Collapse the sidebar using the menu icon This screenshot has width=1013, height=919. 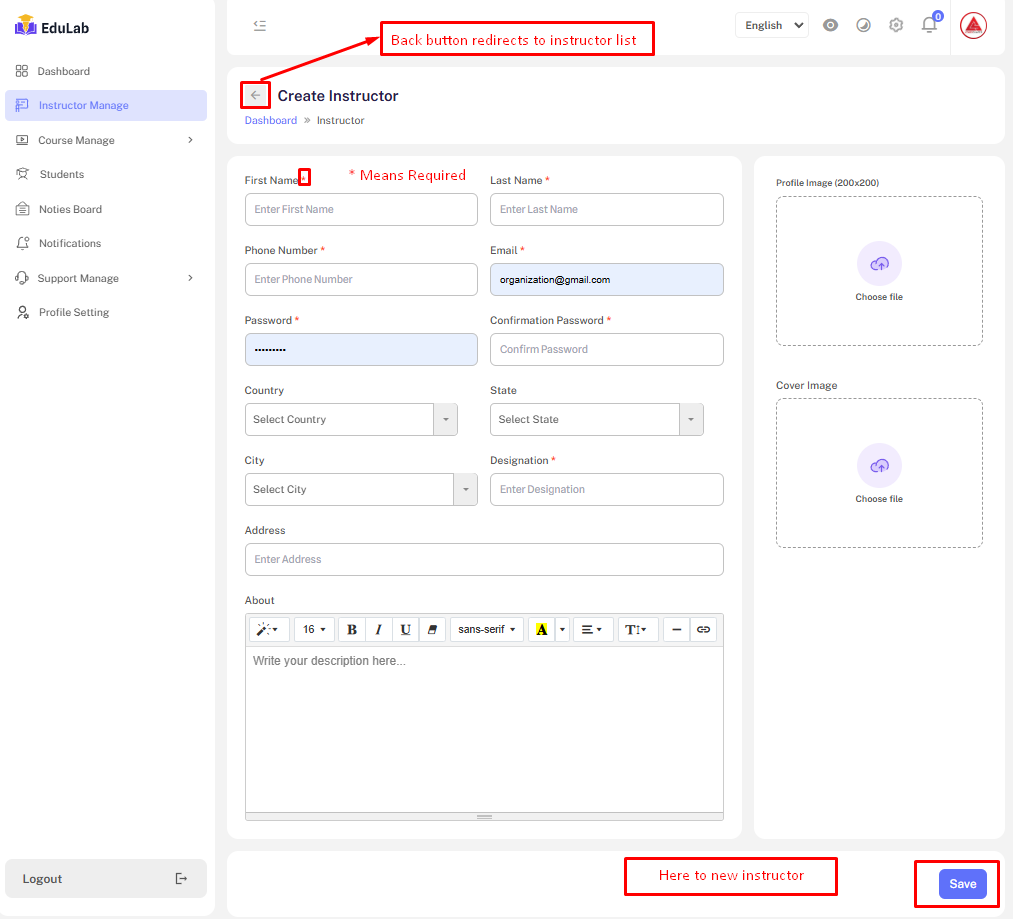(x=260, y=26)
